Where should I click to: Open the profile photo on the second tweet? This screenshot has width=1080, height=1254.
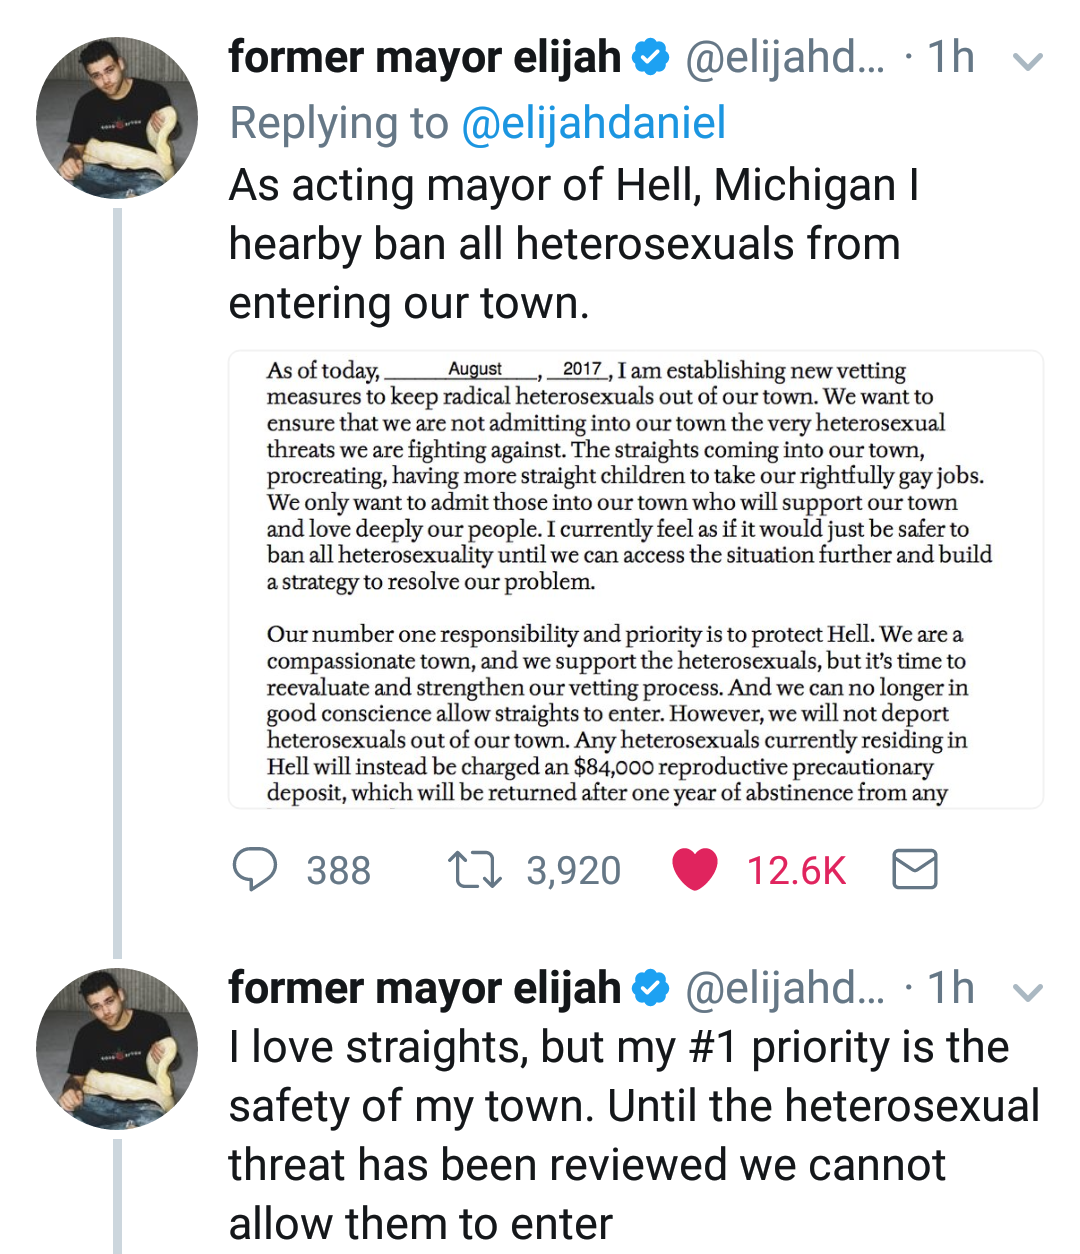pos(117,1048)
